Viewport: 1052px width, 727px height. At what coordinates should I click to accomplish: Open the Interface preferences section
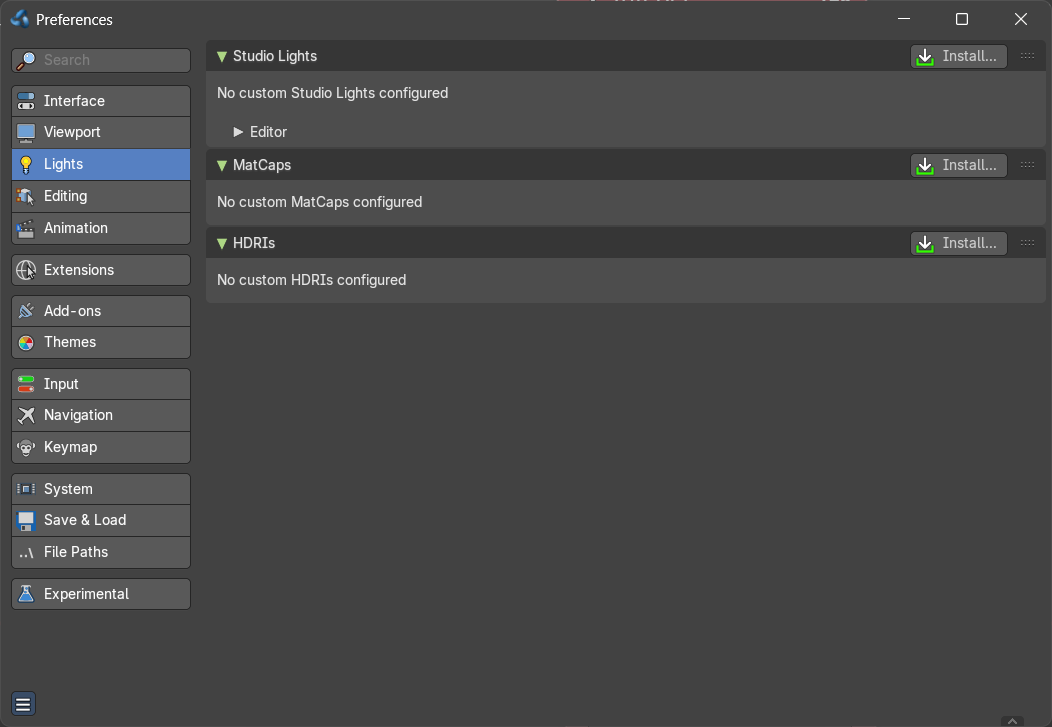pyautogui.click(x=101, y=101)
